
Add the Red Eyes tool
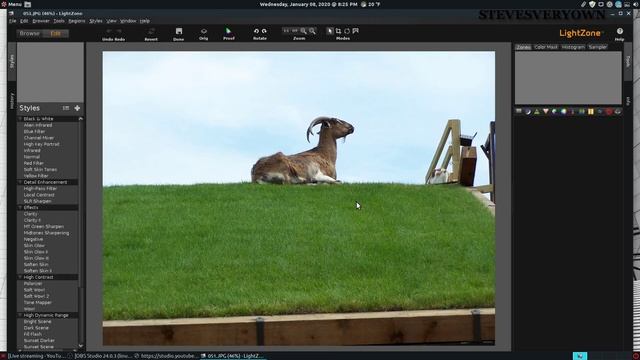[x=618, y=111]
